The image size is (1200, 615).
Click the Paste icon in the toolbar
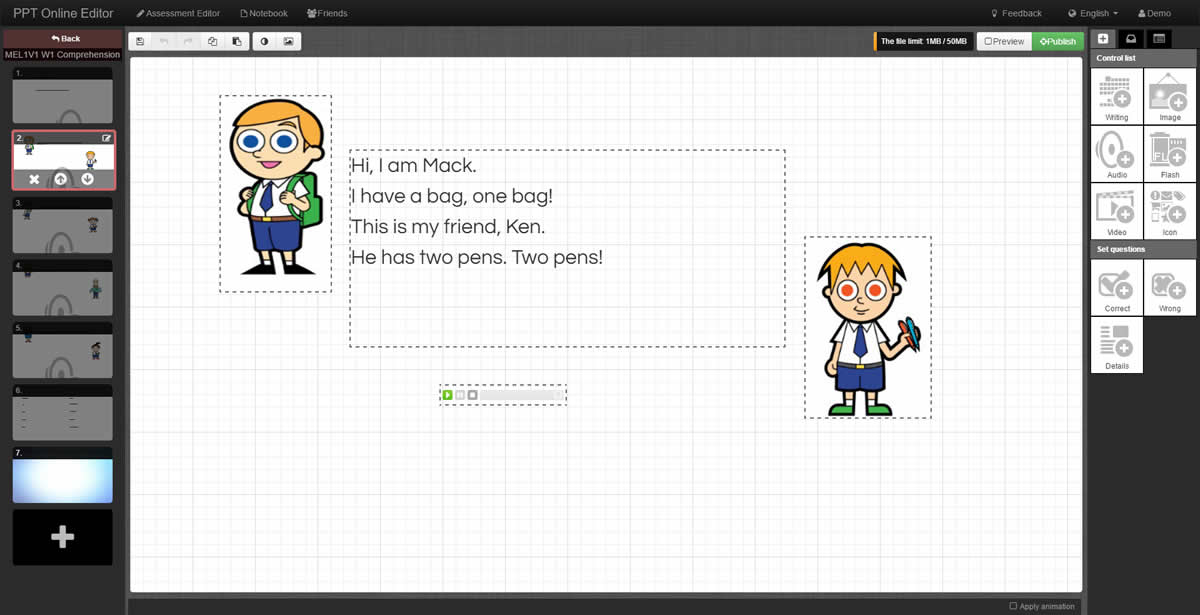tap(237, 41)
